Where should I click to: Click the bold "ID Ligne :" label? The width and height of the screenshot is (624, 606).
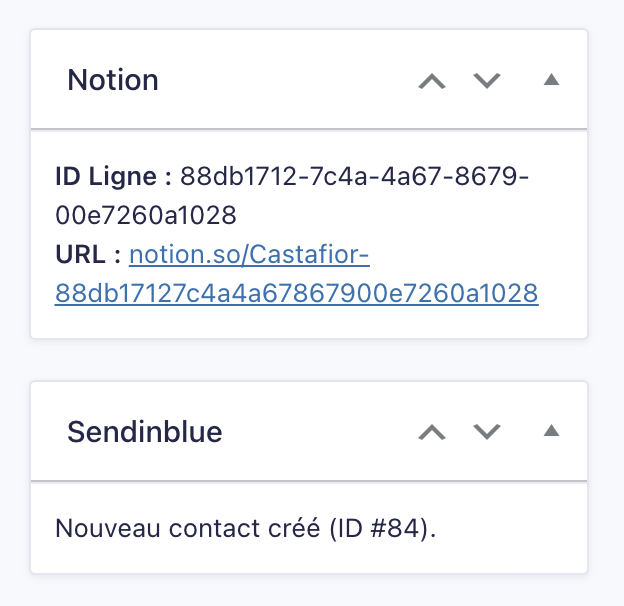pyautogui.click(x=113, y=177)
